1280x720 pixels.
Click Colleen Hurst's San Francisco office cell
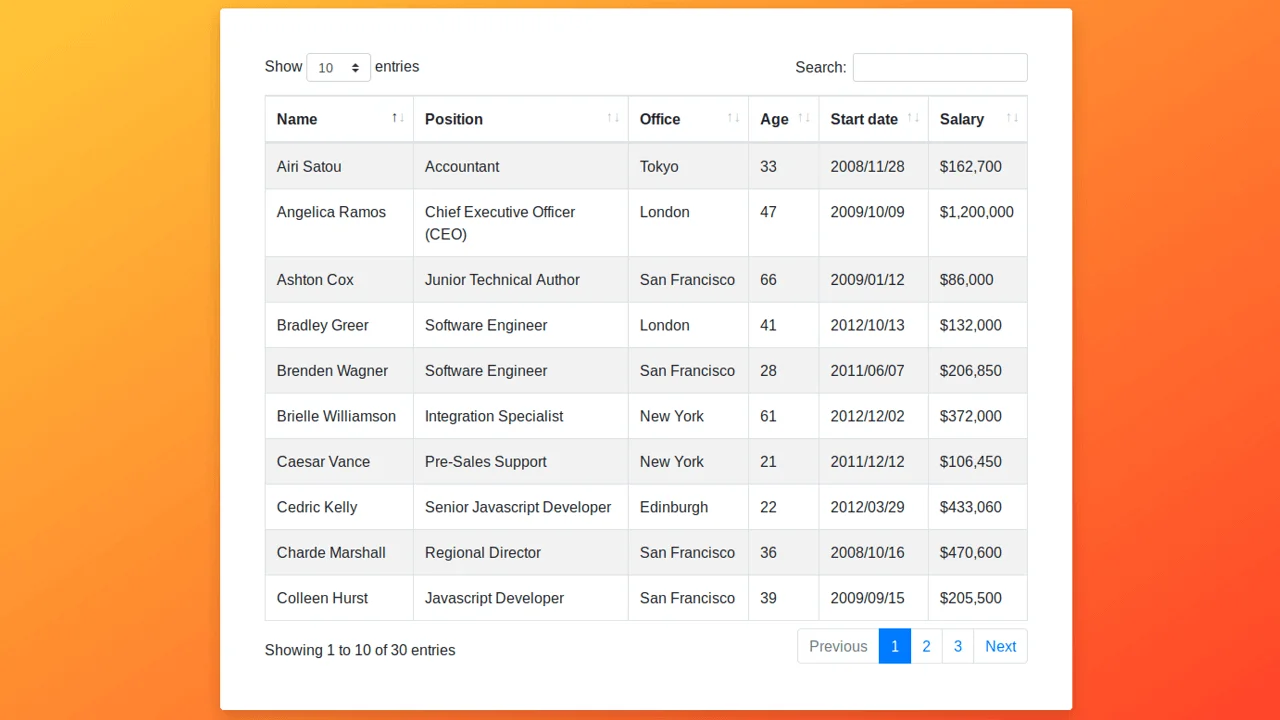[x=687, y=598]
